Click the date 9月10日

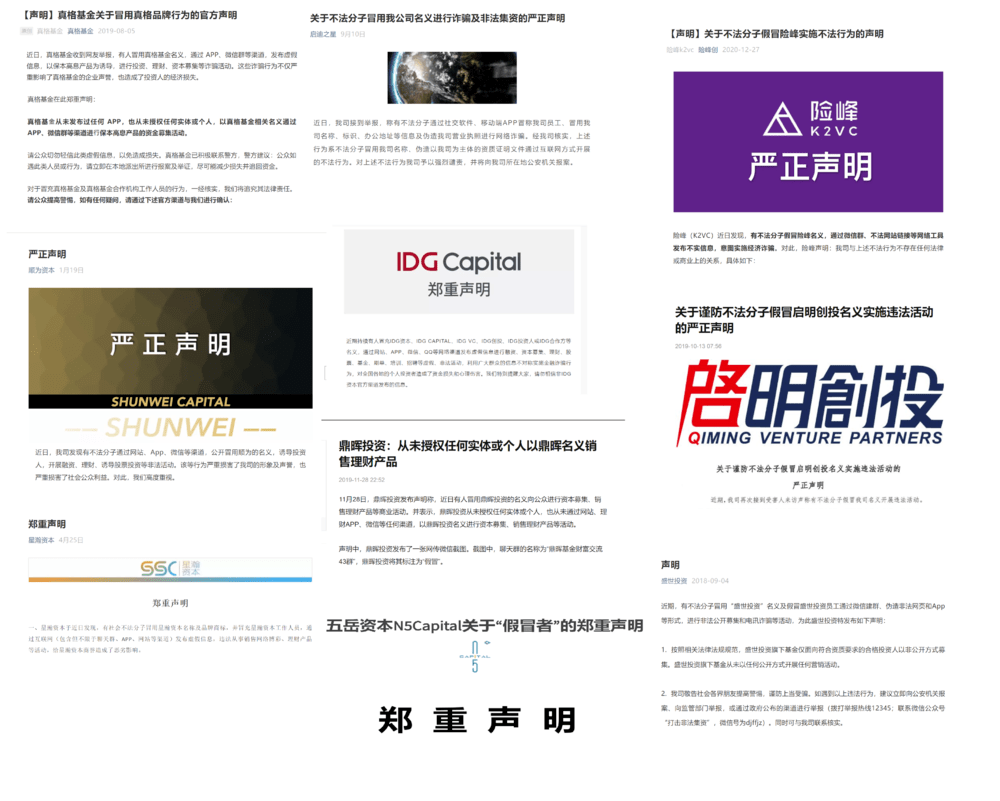click(353, 34)
